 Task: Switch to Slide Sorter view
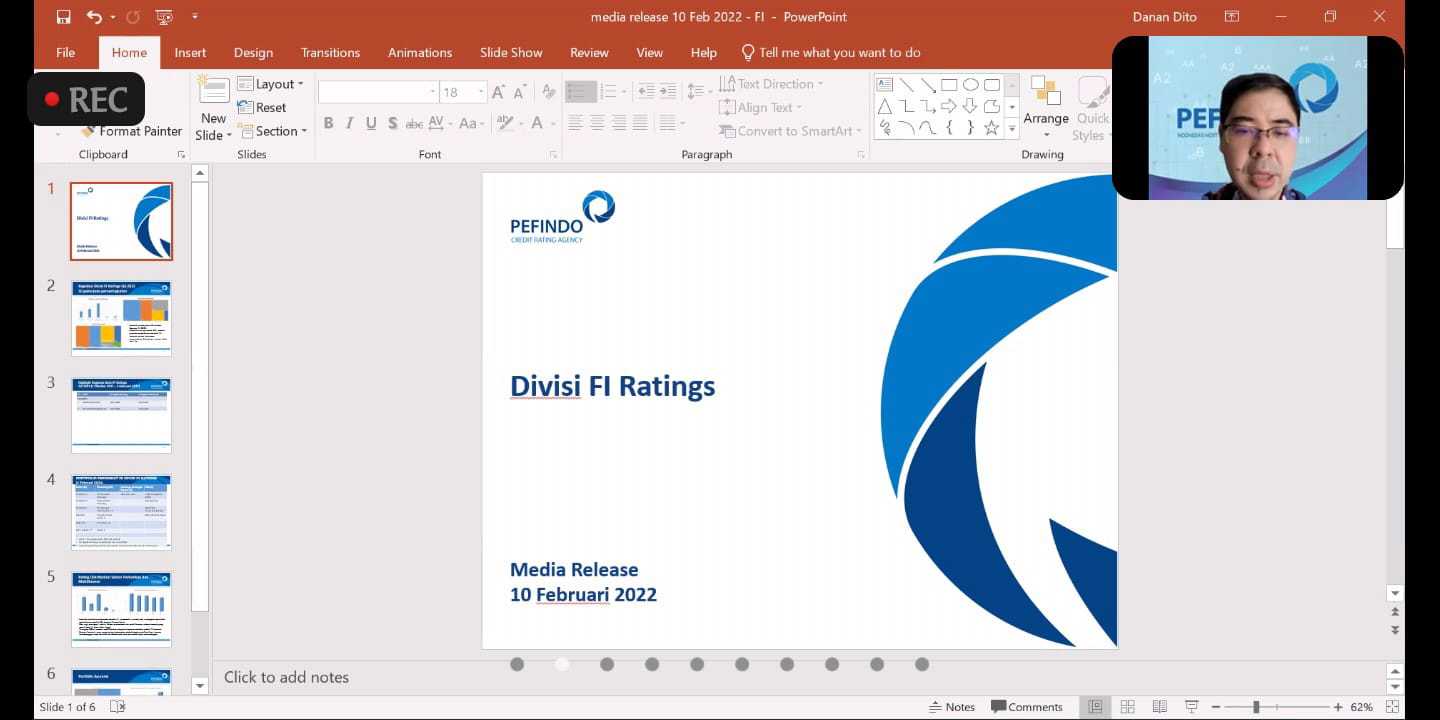pyautogui.click(x=1127, y=707)
